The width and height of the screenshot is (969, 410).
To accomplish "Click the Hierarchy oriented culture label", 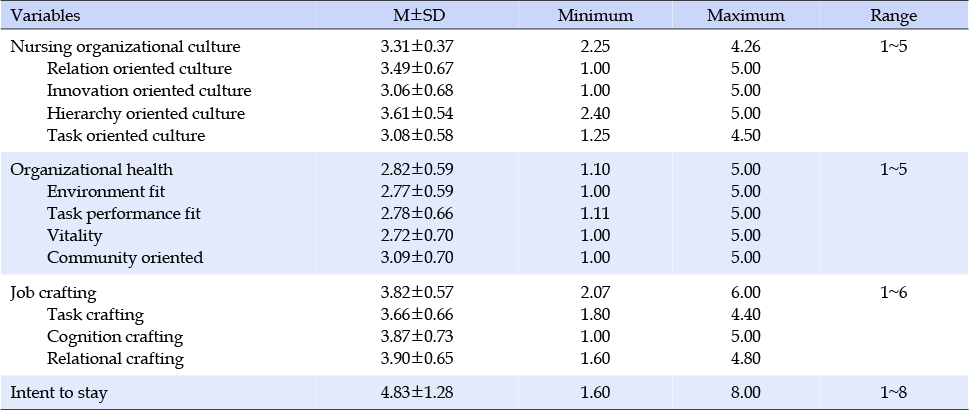I will [x=145, y=113].
